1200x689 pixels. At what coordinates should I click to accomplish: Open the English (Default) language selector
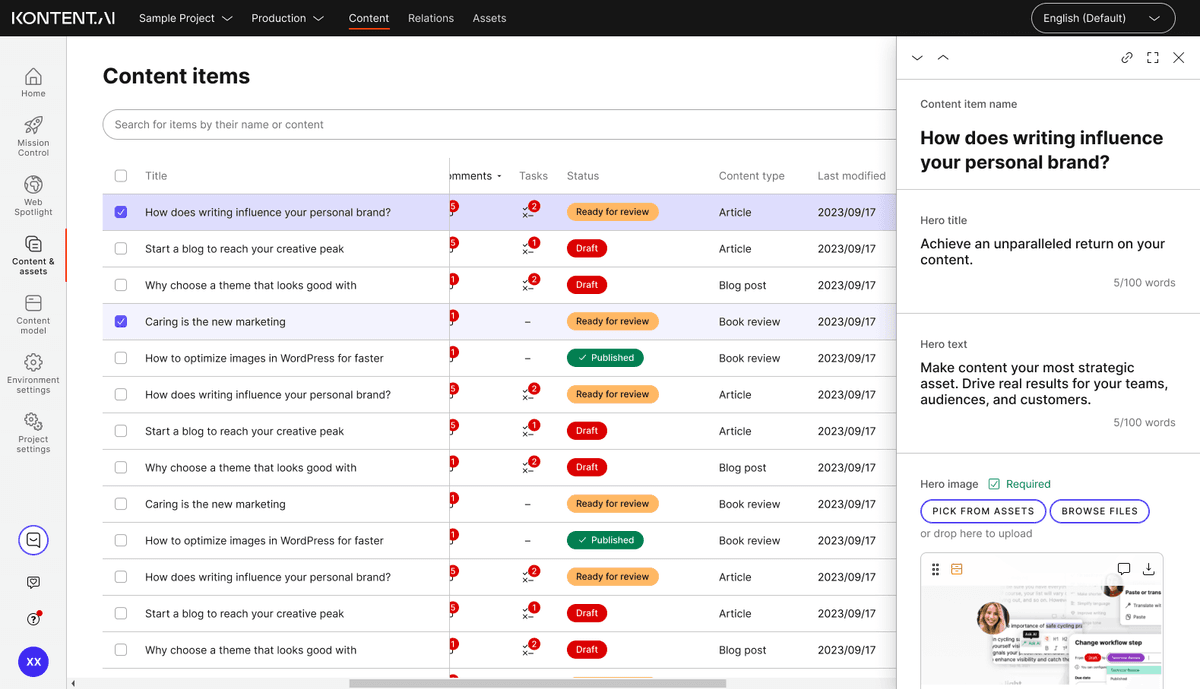point(1102,18)
